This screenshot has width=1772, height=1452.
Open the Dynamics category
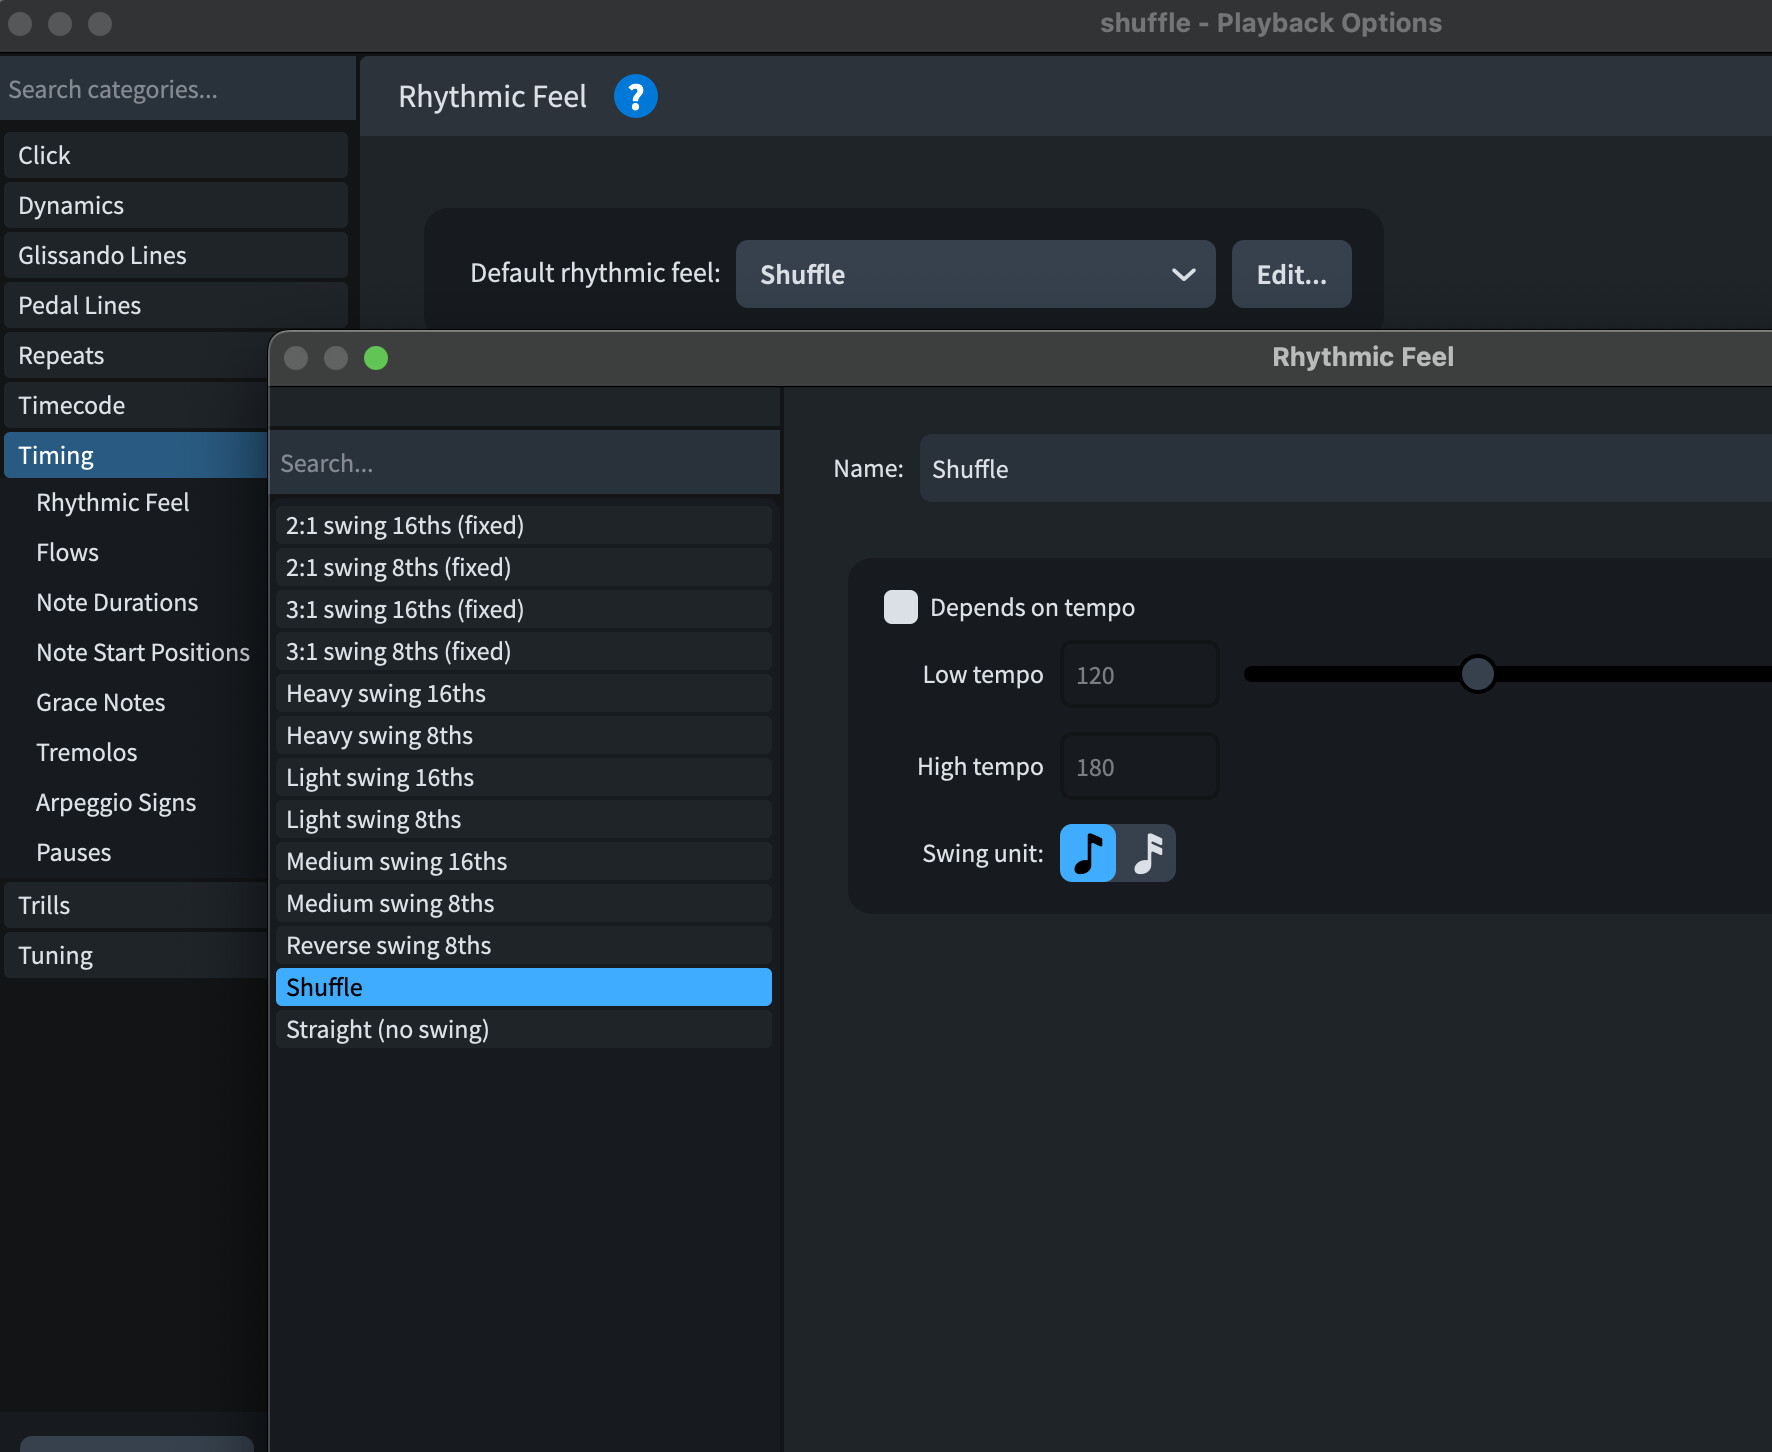tap(176, 205)
